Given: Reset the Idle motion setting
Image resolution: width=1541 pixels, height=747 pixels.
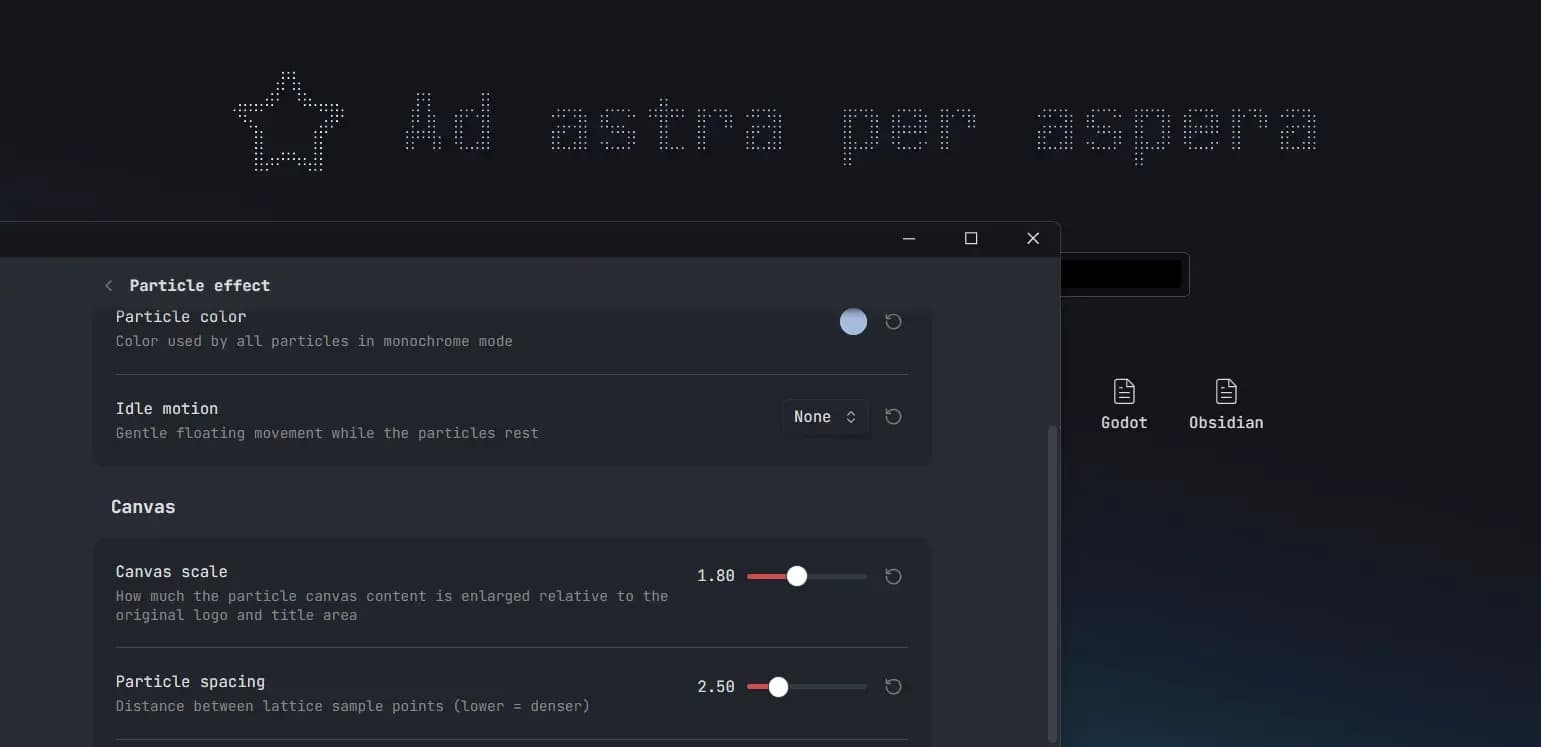Looking at the screenshot, I should tap(894, 417).
